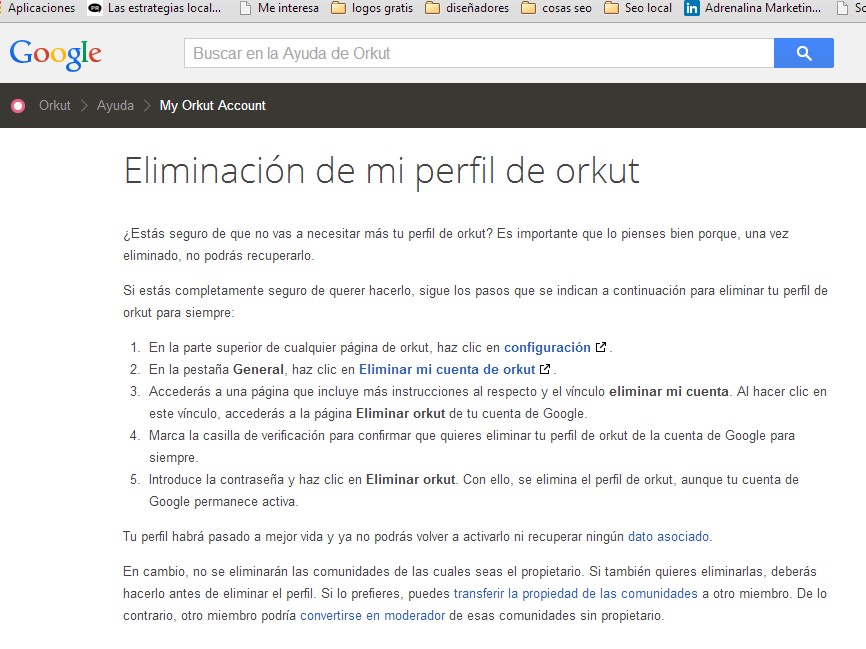Open the 'logos gratis' bookmark folder
Viewport: 866px width, 649px height.
click(x=372, y=8)
